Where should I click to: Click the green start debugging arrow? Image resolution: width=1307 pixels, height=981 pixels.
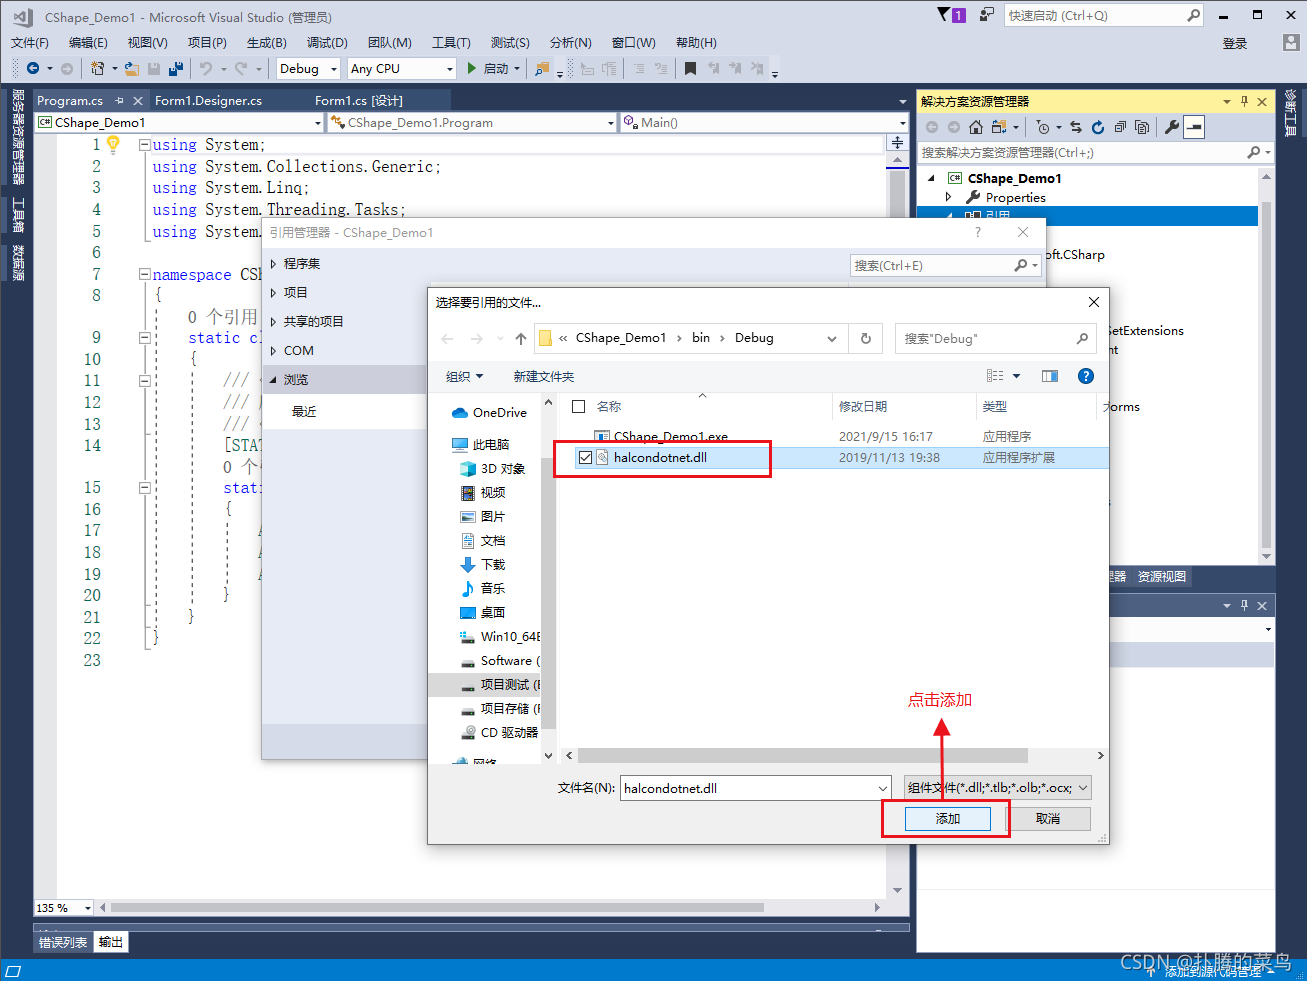(472, 68)
